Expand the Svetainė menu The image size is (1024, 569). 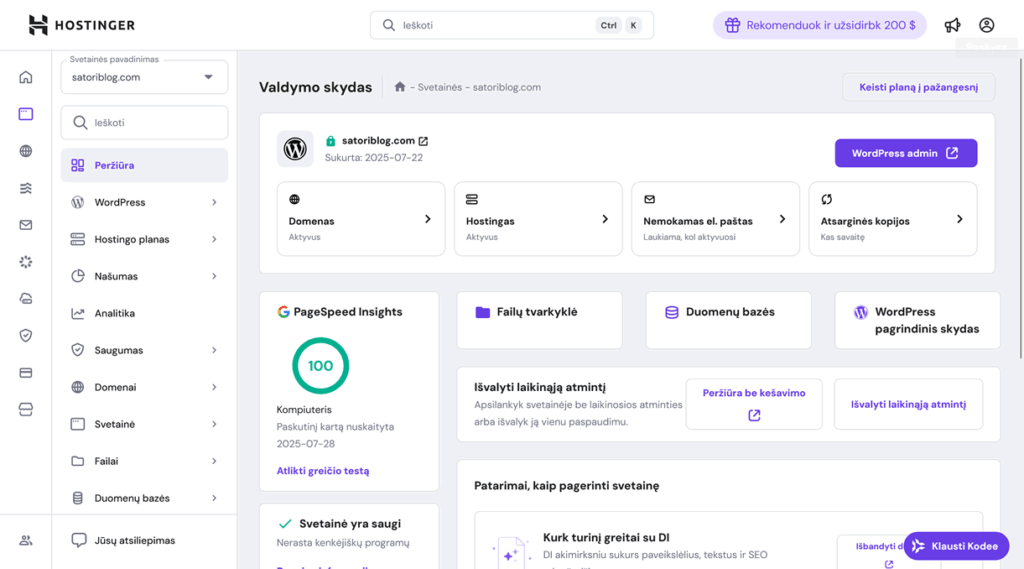pyautogui.click(x=144, y=424)
